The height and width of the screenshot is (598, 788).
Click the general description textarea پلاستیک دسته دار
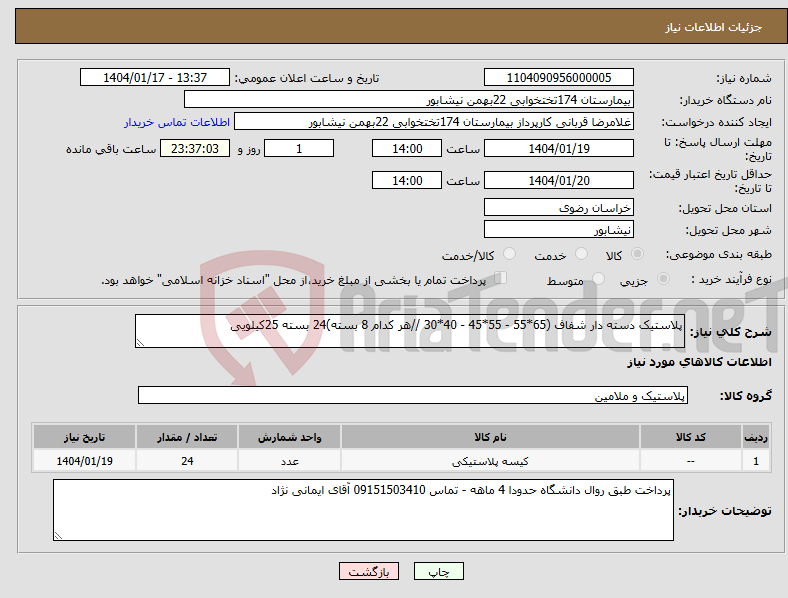(410, 331)
